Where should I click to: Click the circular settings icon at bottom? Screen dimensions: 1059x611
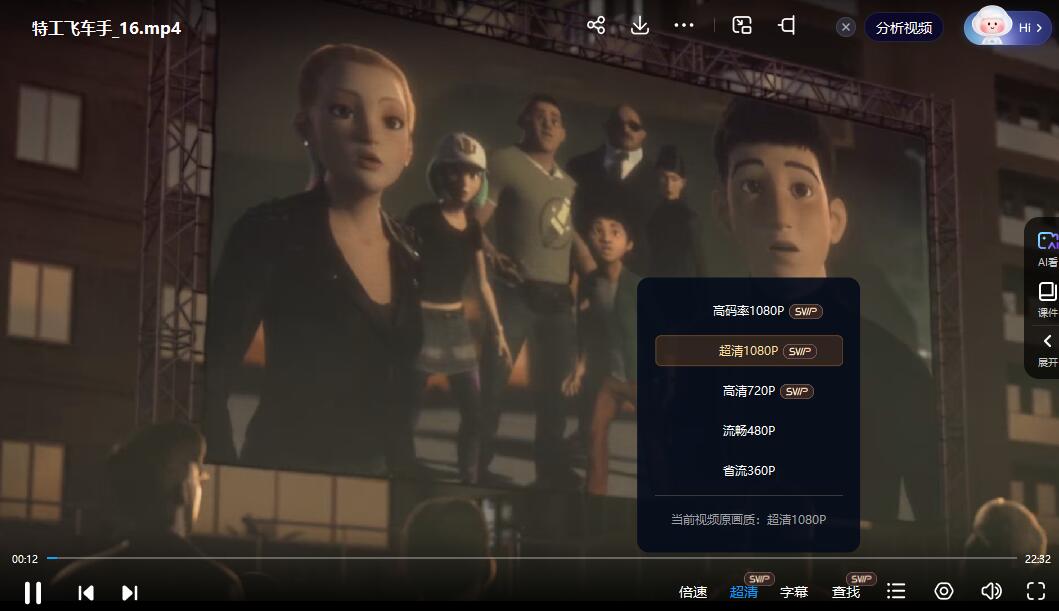[x=944, y=591]
